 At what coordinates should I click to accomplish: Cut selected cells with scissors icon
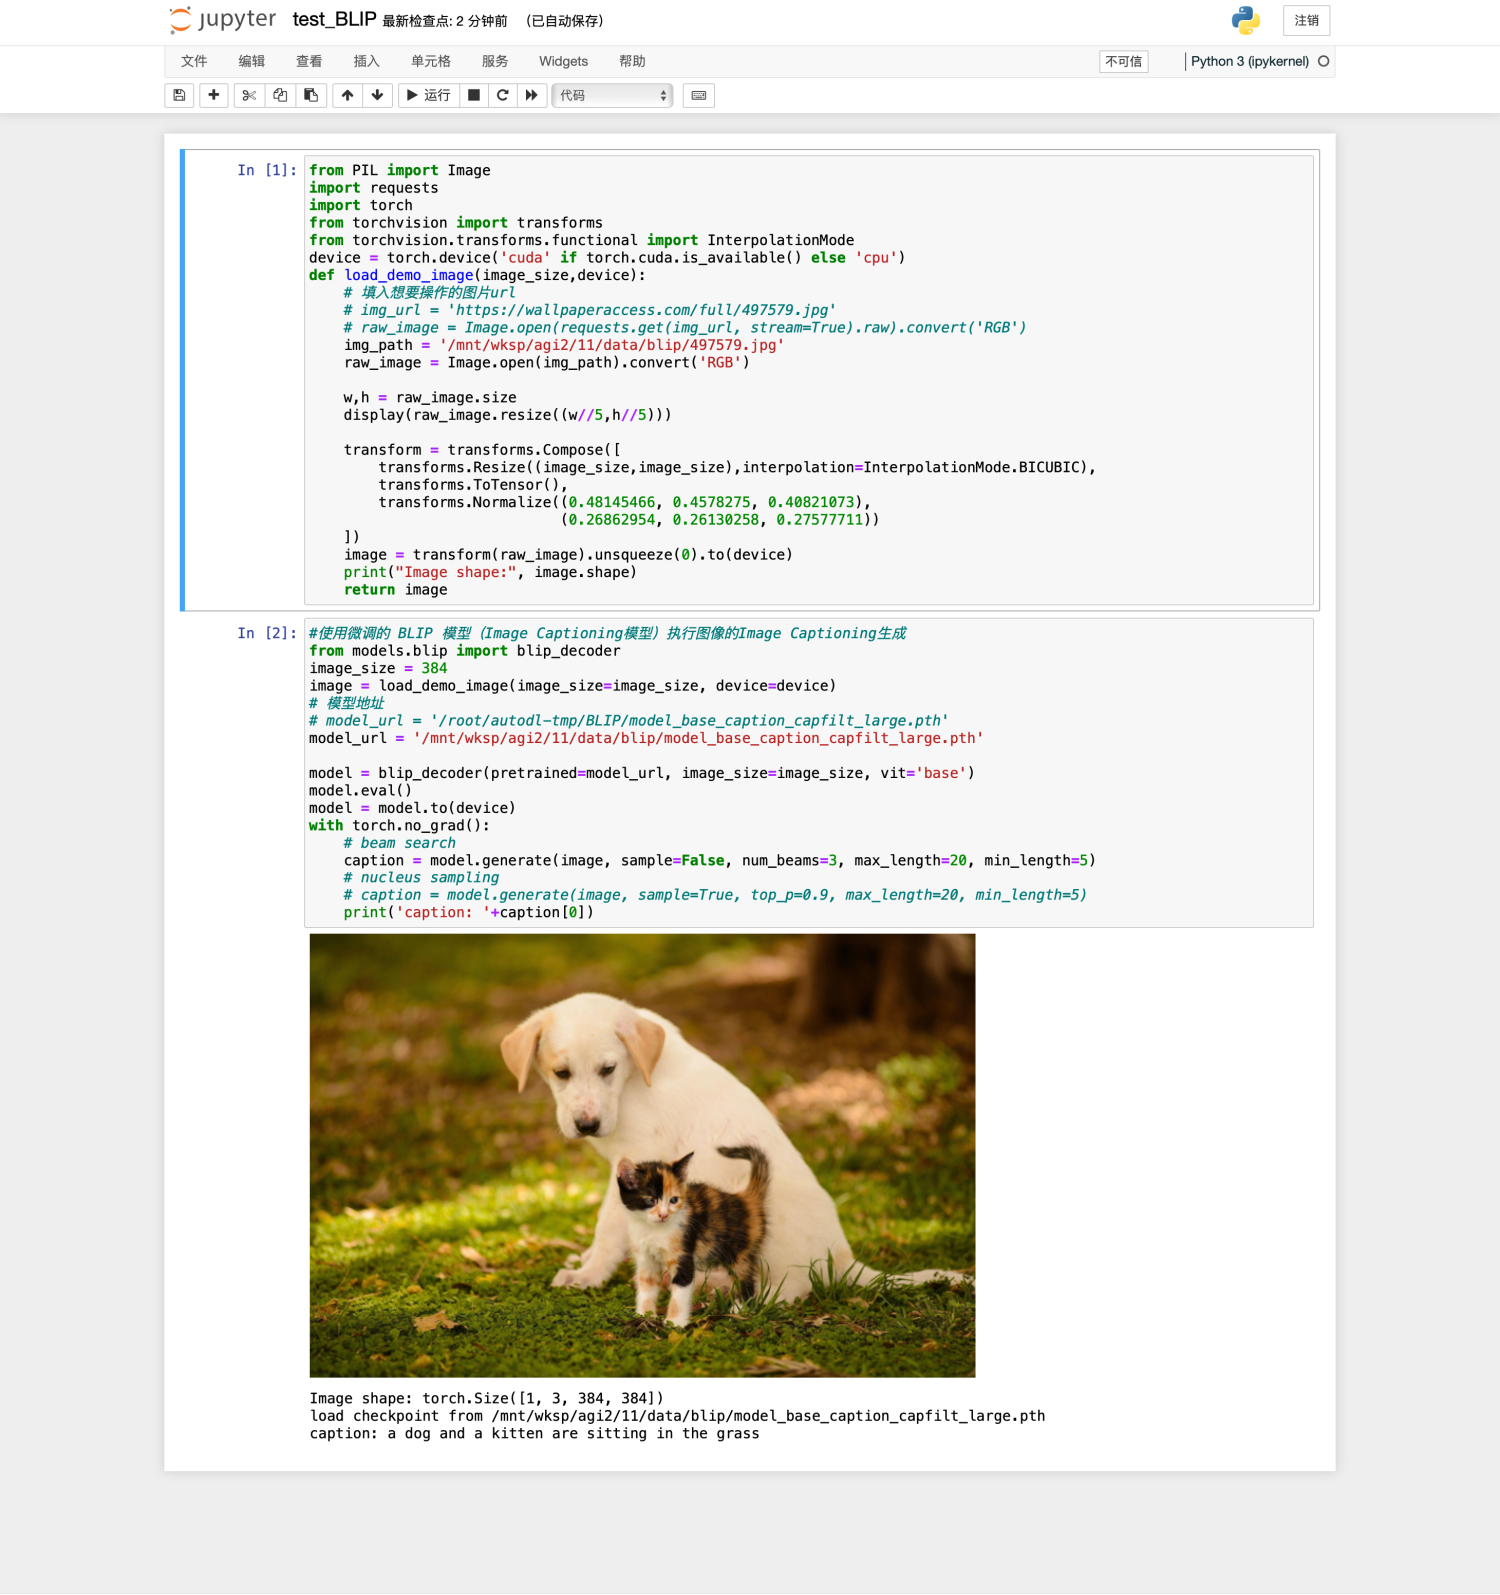coord(249,95)
